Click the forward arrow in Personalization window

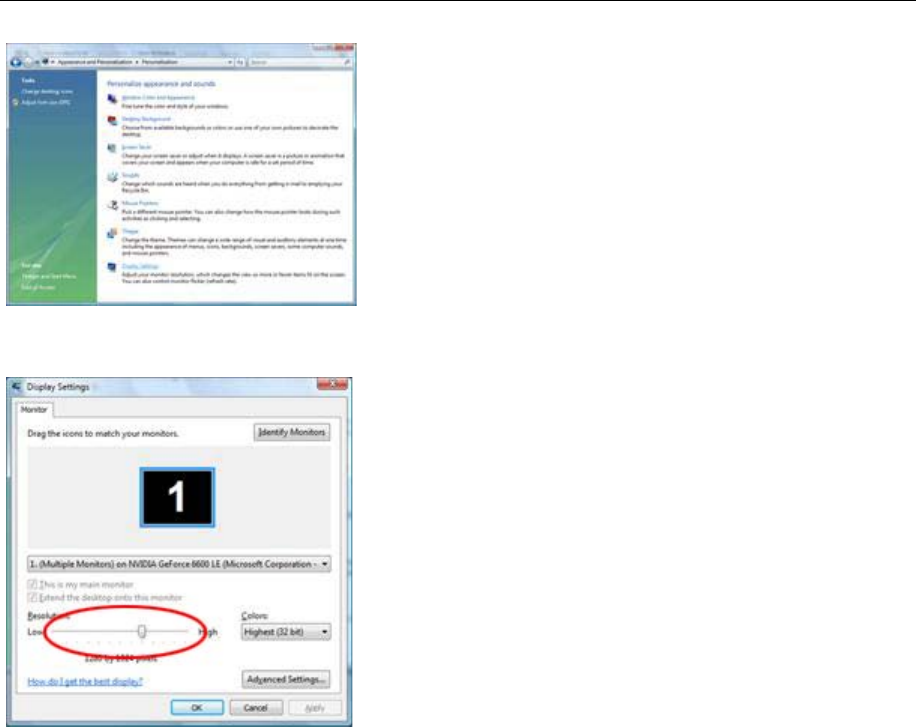pos(27,62)
